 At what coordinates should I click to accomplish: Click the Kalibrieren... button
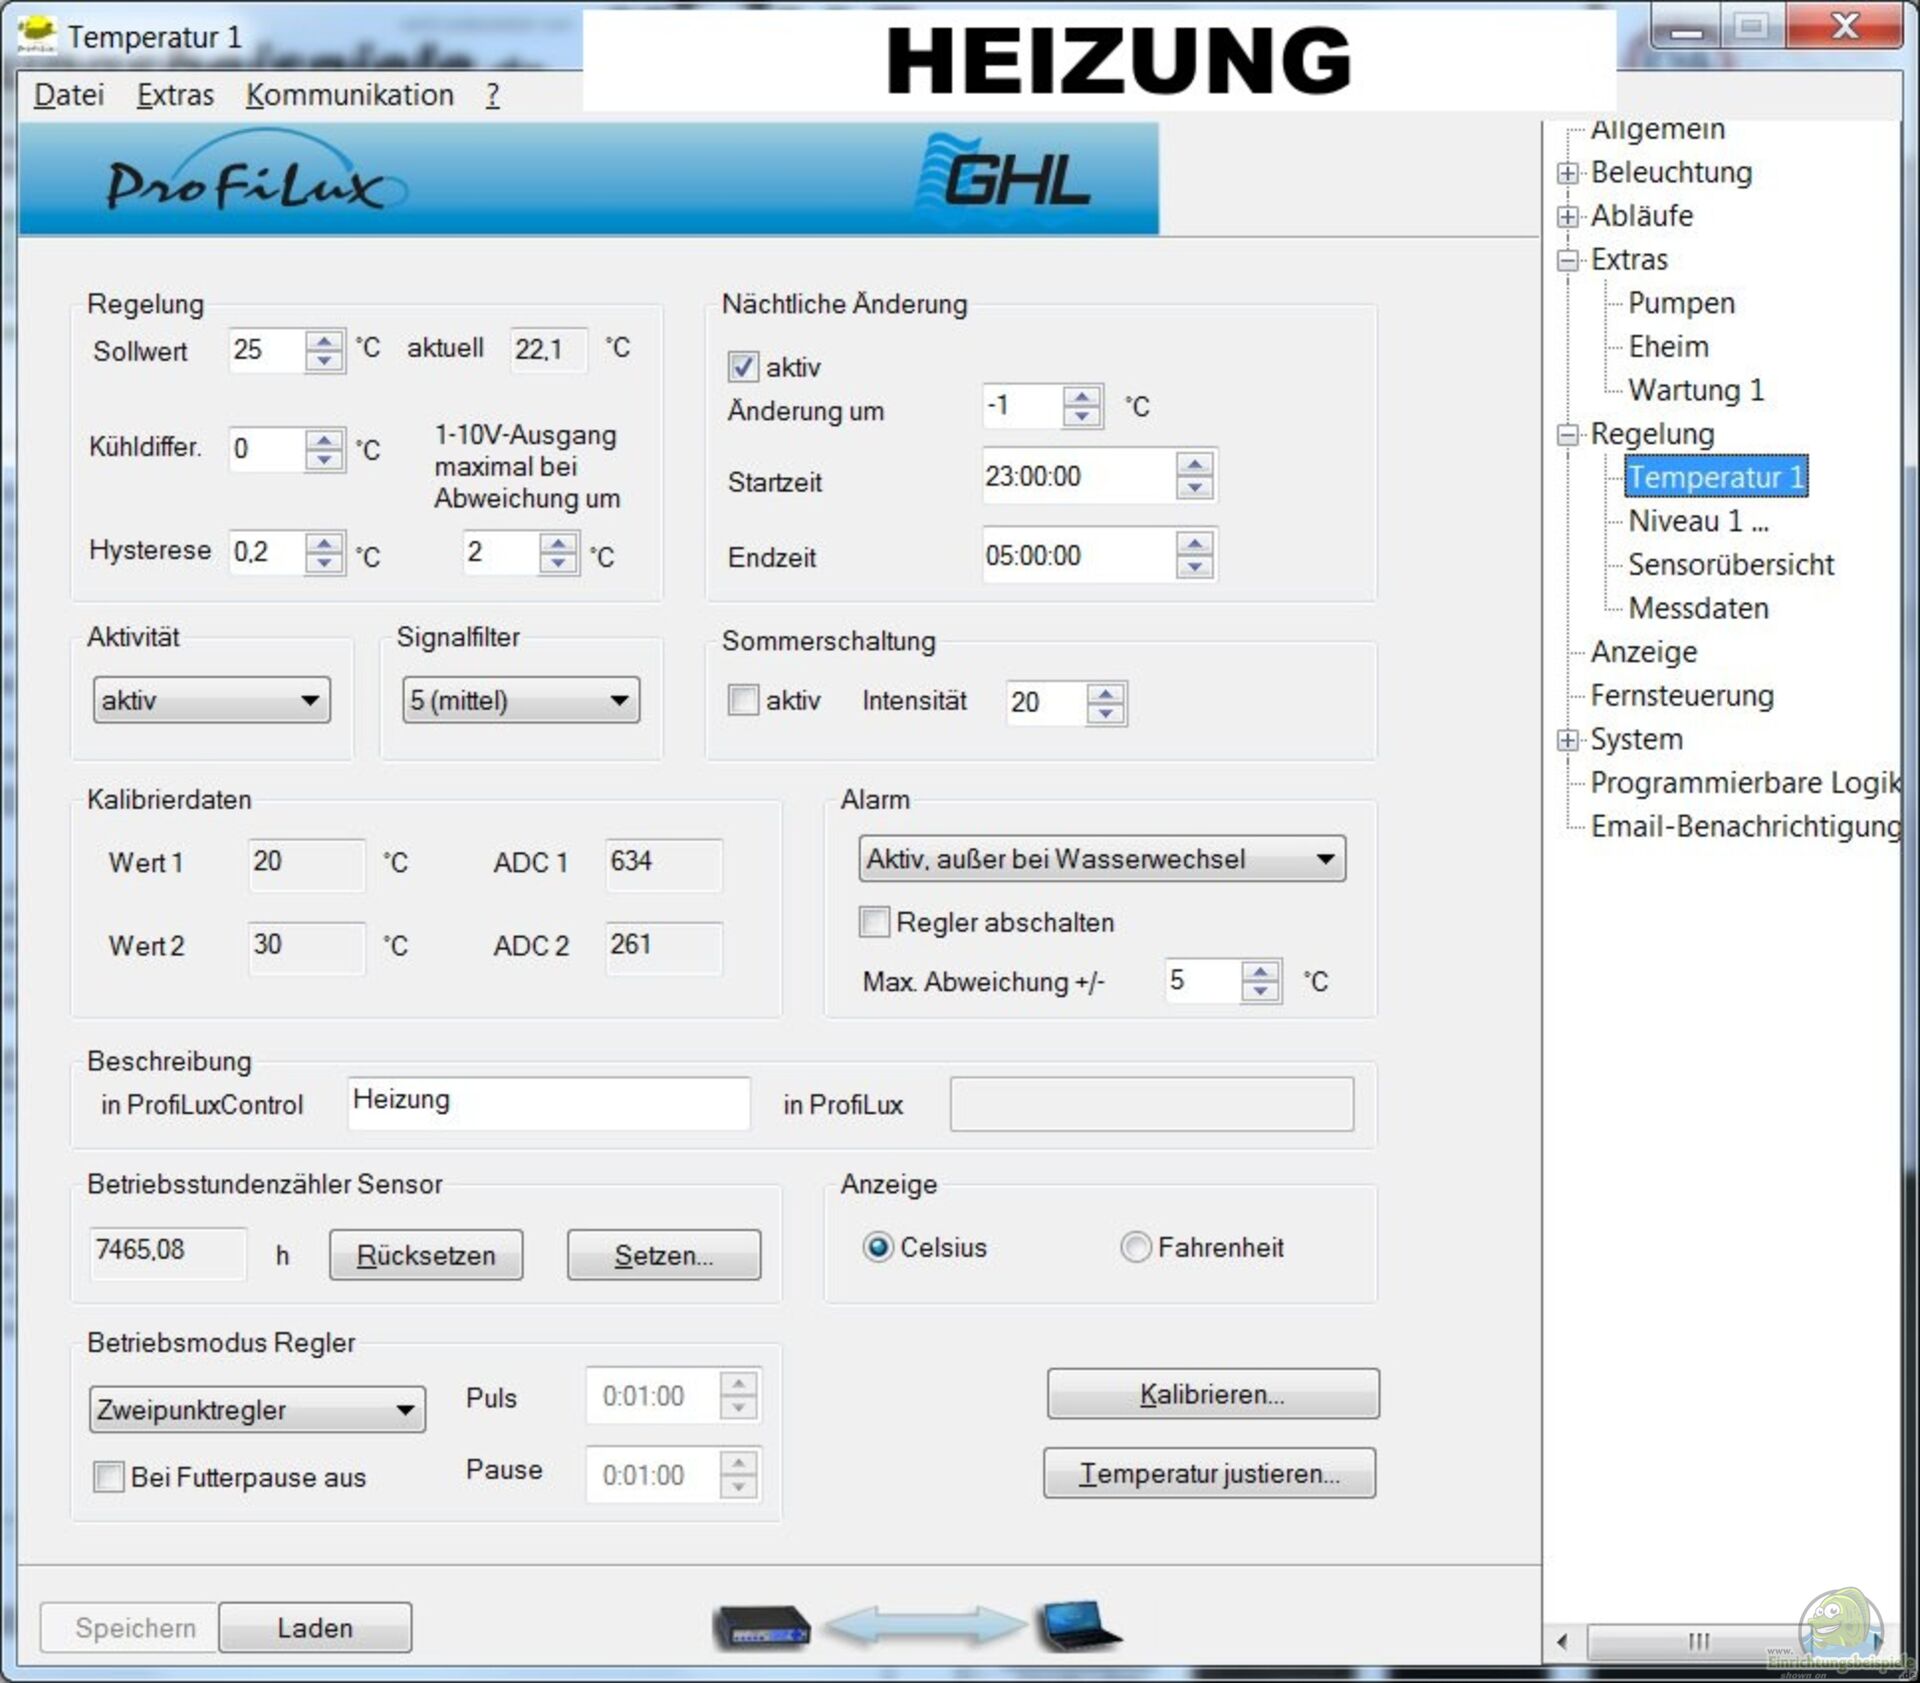tap(1212, 1394)
